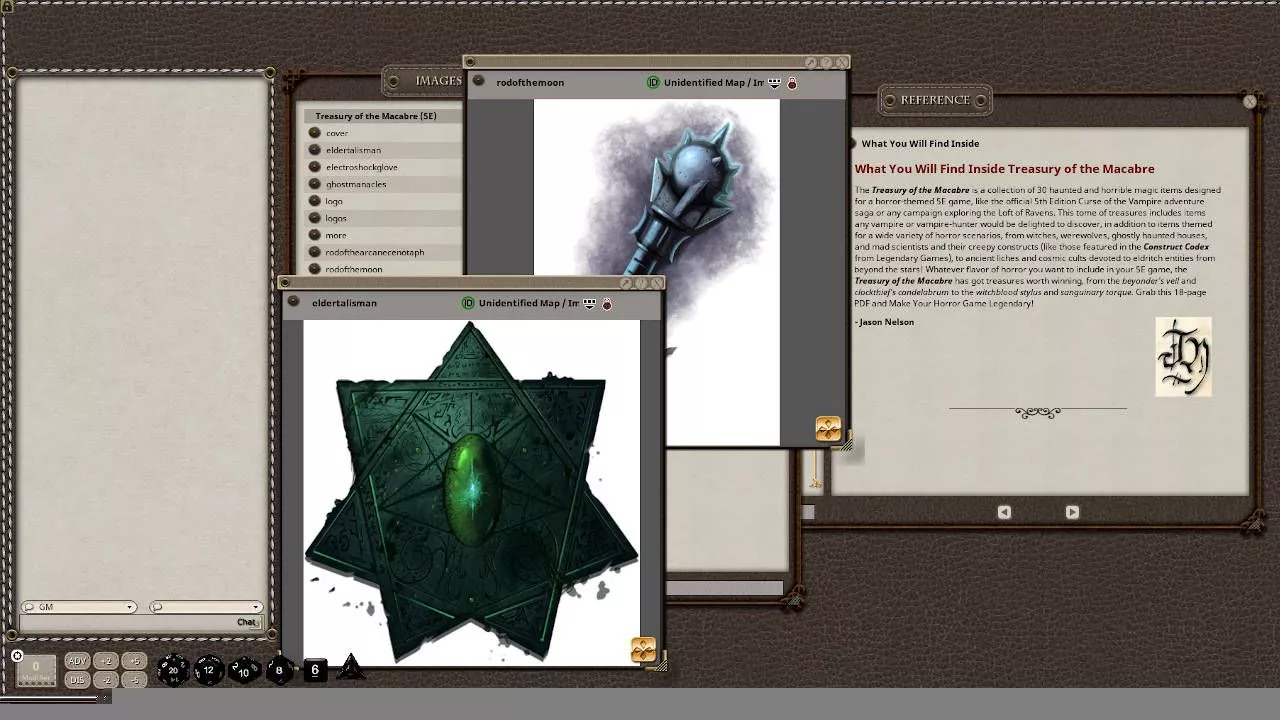The image size is (1280, 720).
Task: Open the more image link
Action: tap(315, 235)
